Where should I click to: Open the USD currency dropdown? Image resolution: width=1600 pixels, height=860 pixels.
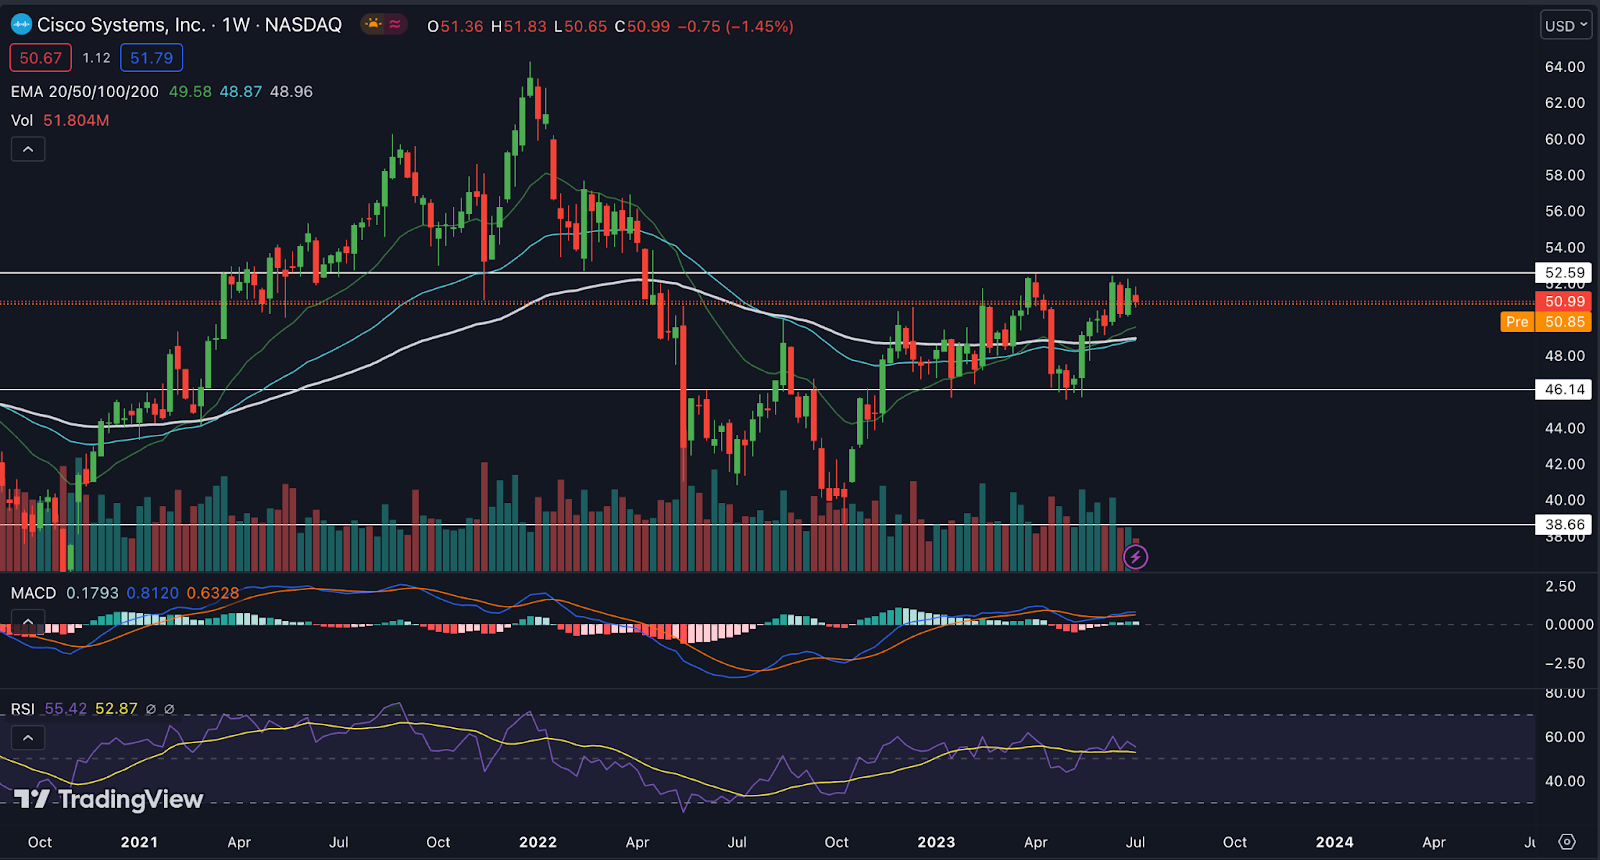click(1565, 26)
